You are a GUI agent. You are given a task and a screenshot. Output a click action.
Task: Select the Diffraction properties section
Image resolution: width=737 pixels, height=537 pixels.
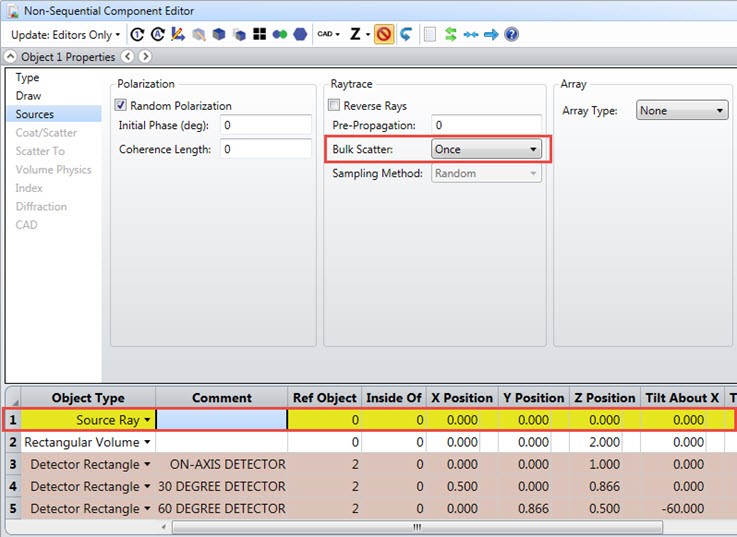tap(41, 206)
